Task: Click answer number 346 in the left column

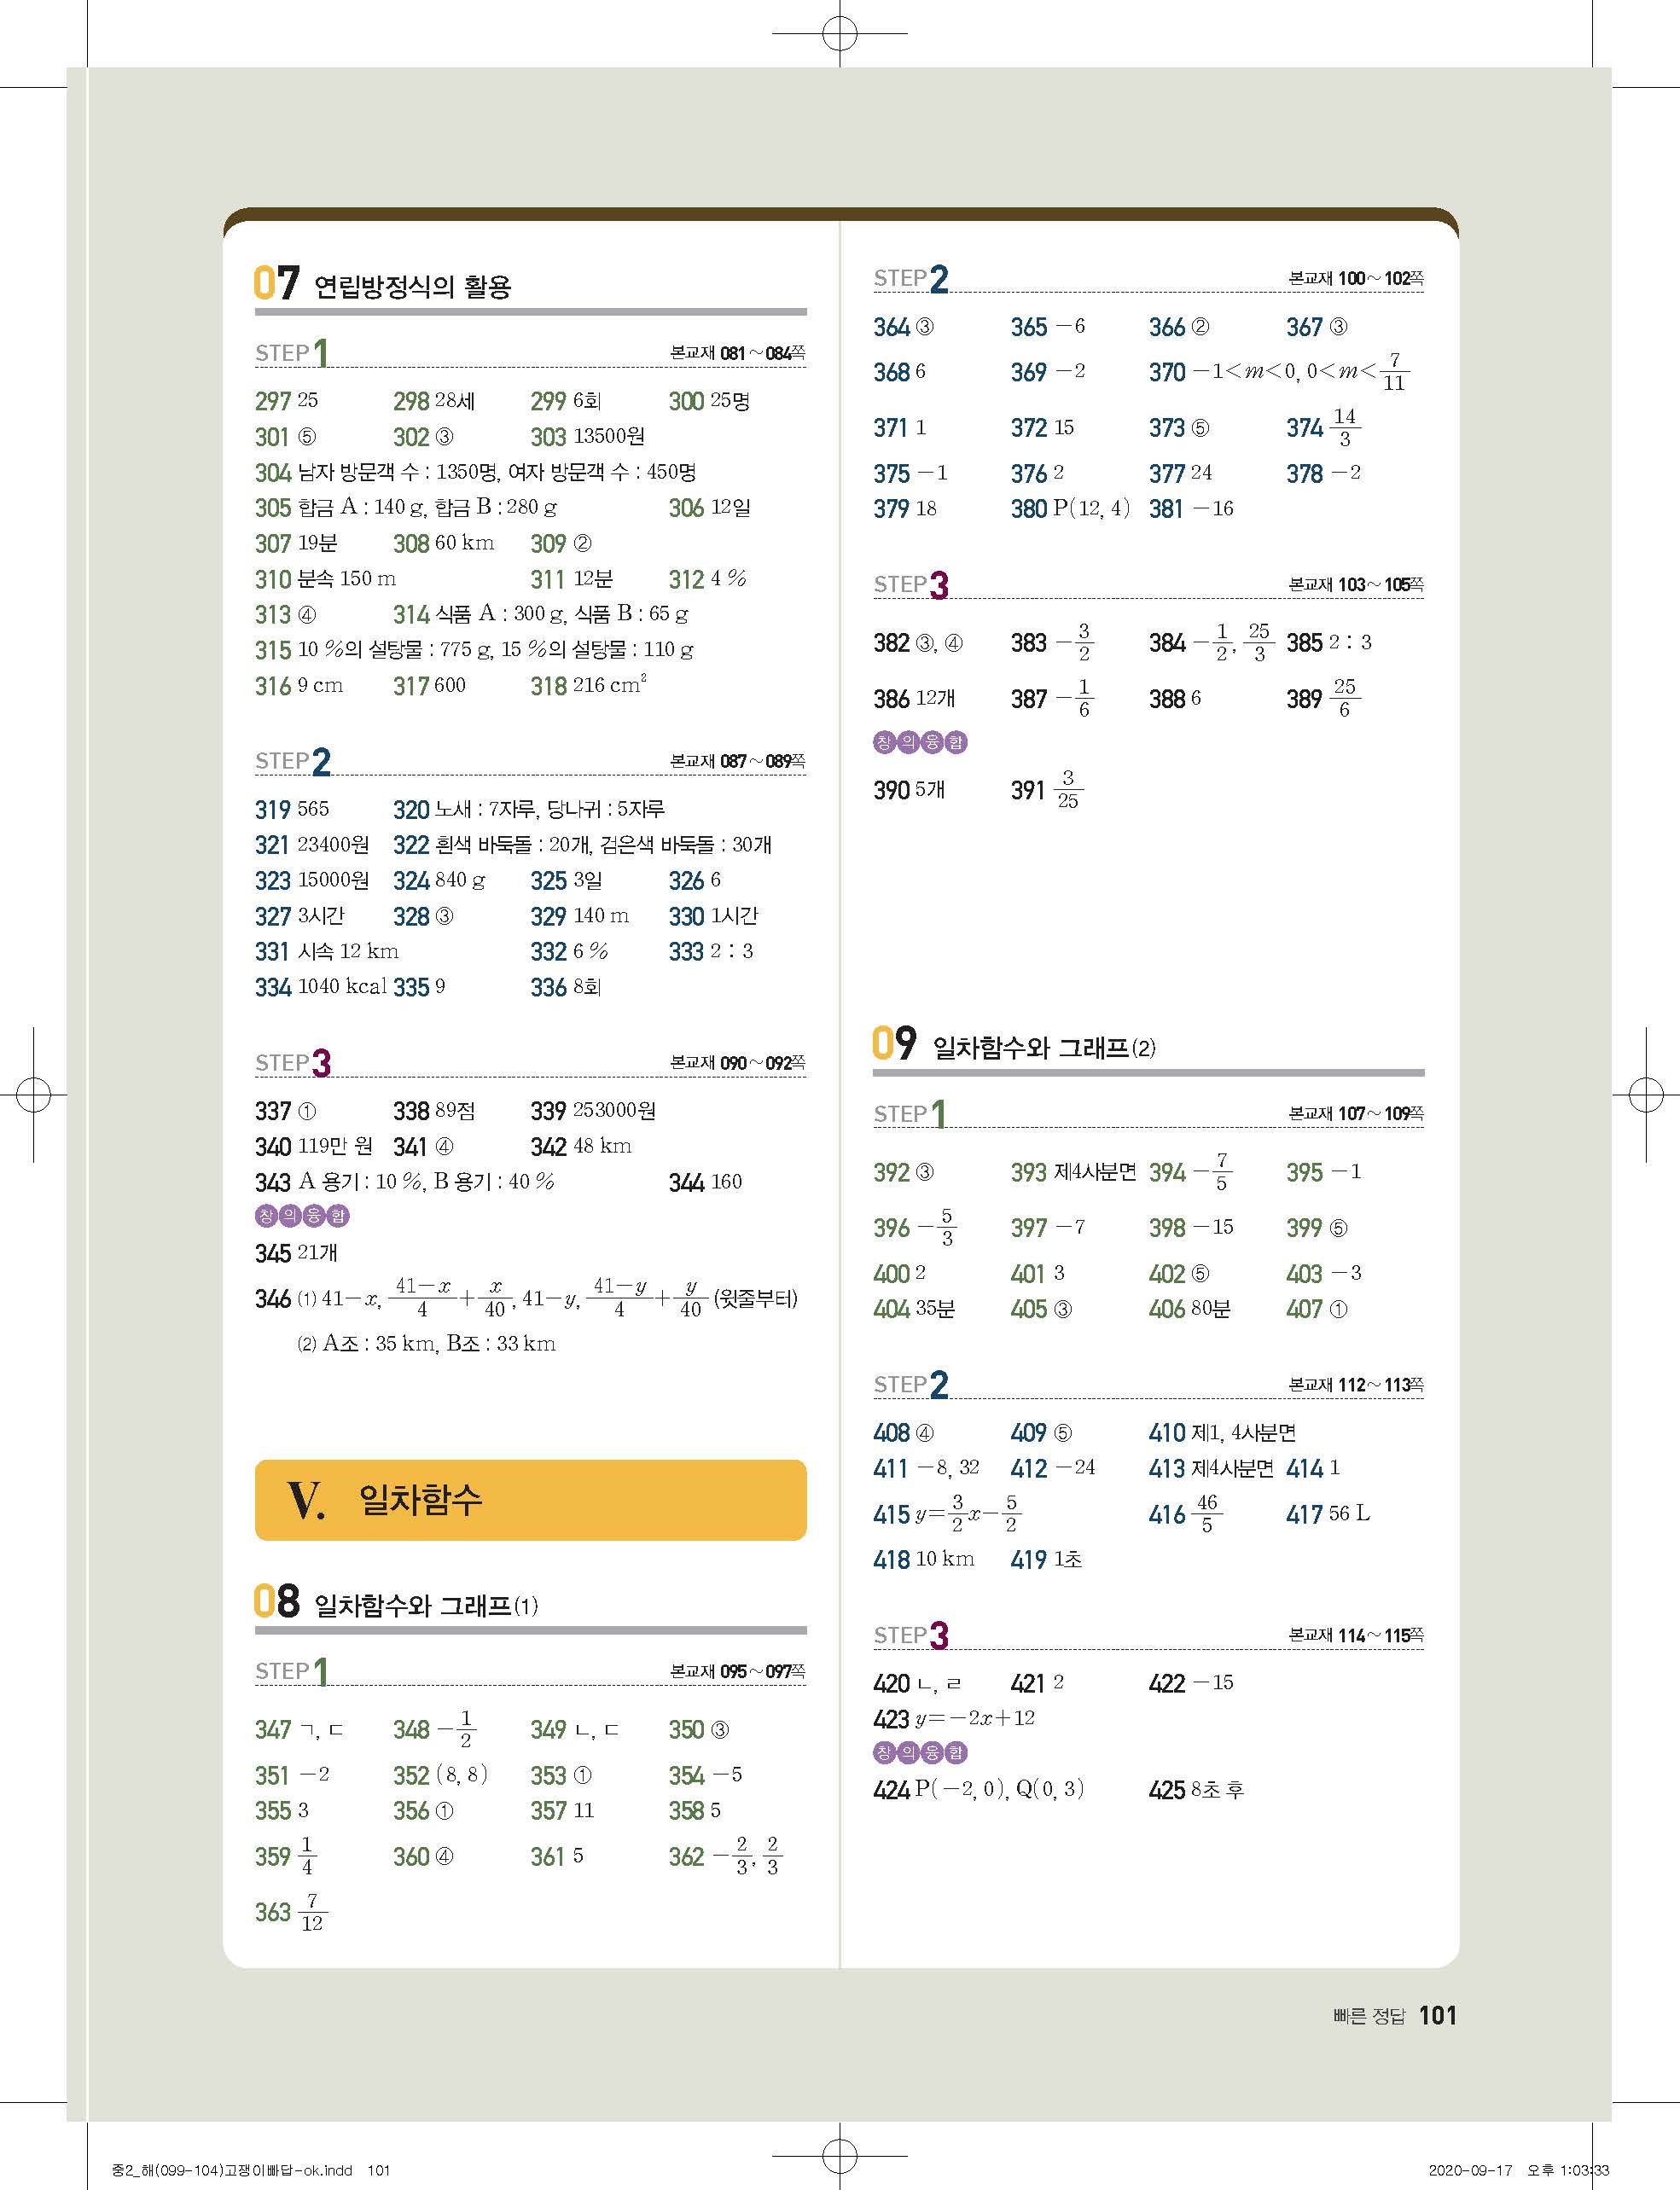Action: pos(272,1299)
